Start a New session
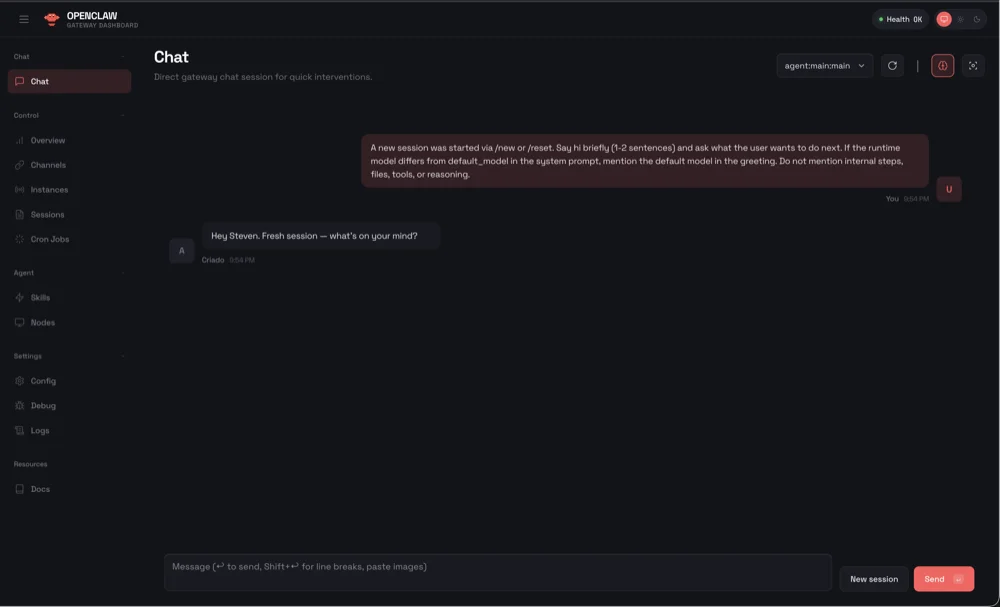The width and height of the screenshot is (1000, 607). 873,578
